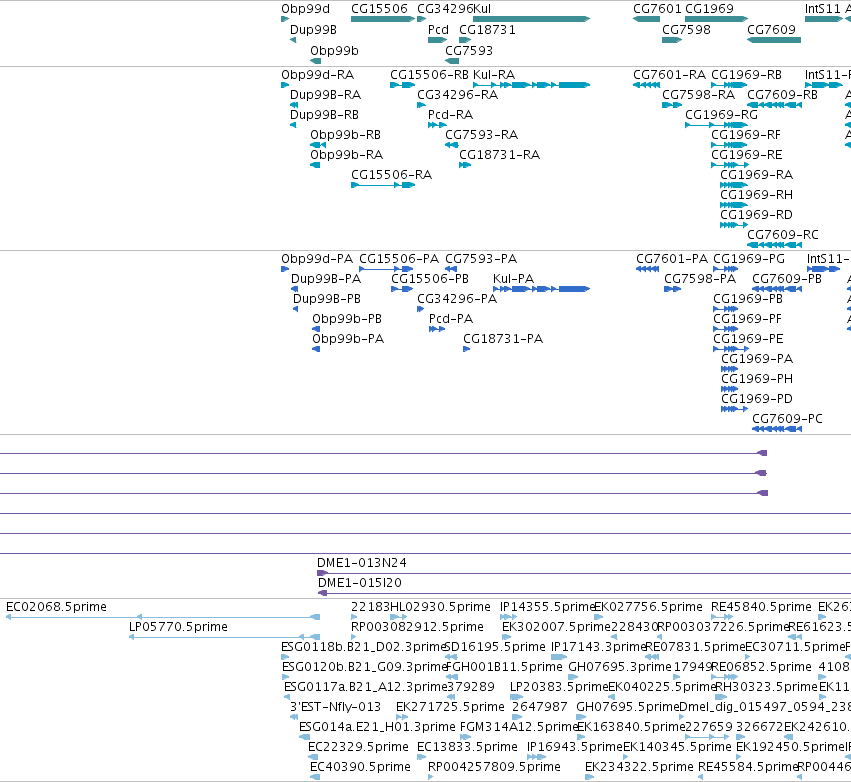Viewport: 851px width, 782px height.
Task: Click the EC22329.5prime EST label
Action: pos(358,747)
